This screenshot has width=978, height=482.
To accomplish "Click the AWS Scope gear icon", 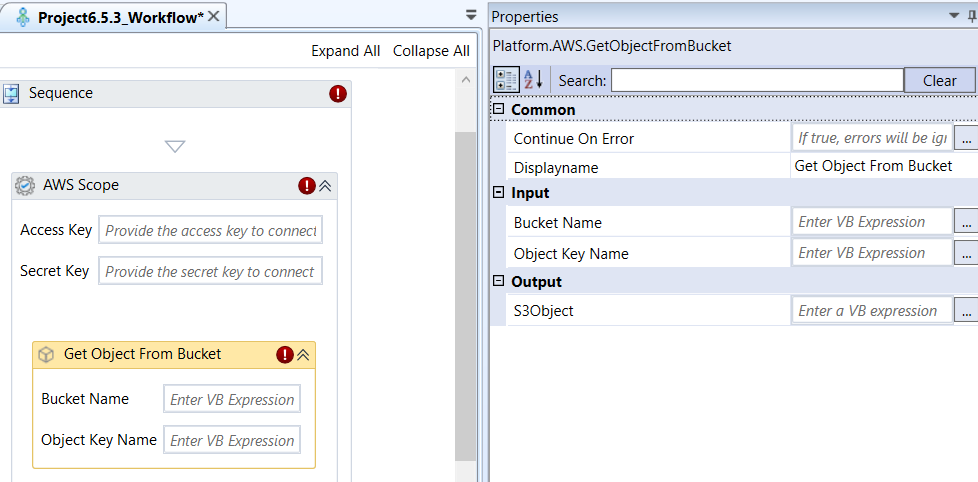I will coord(24,185).
